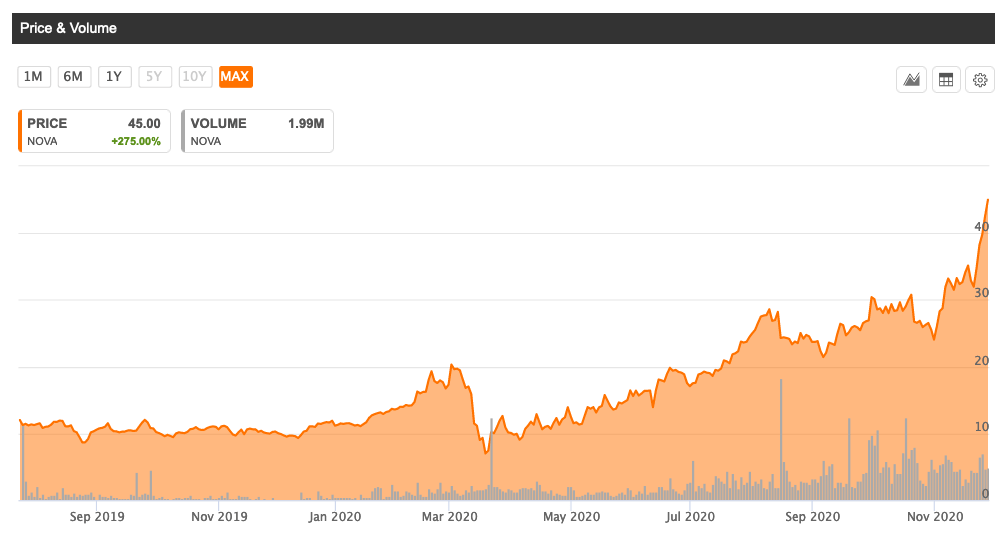Click the tallest volume bar before Sep 2020

click(x=781, y=440)
